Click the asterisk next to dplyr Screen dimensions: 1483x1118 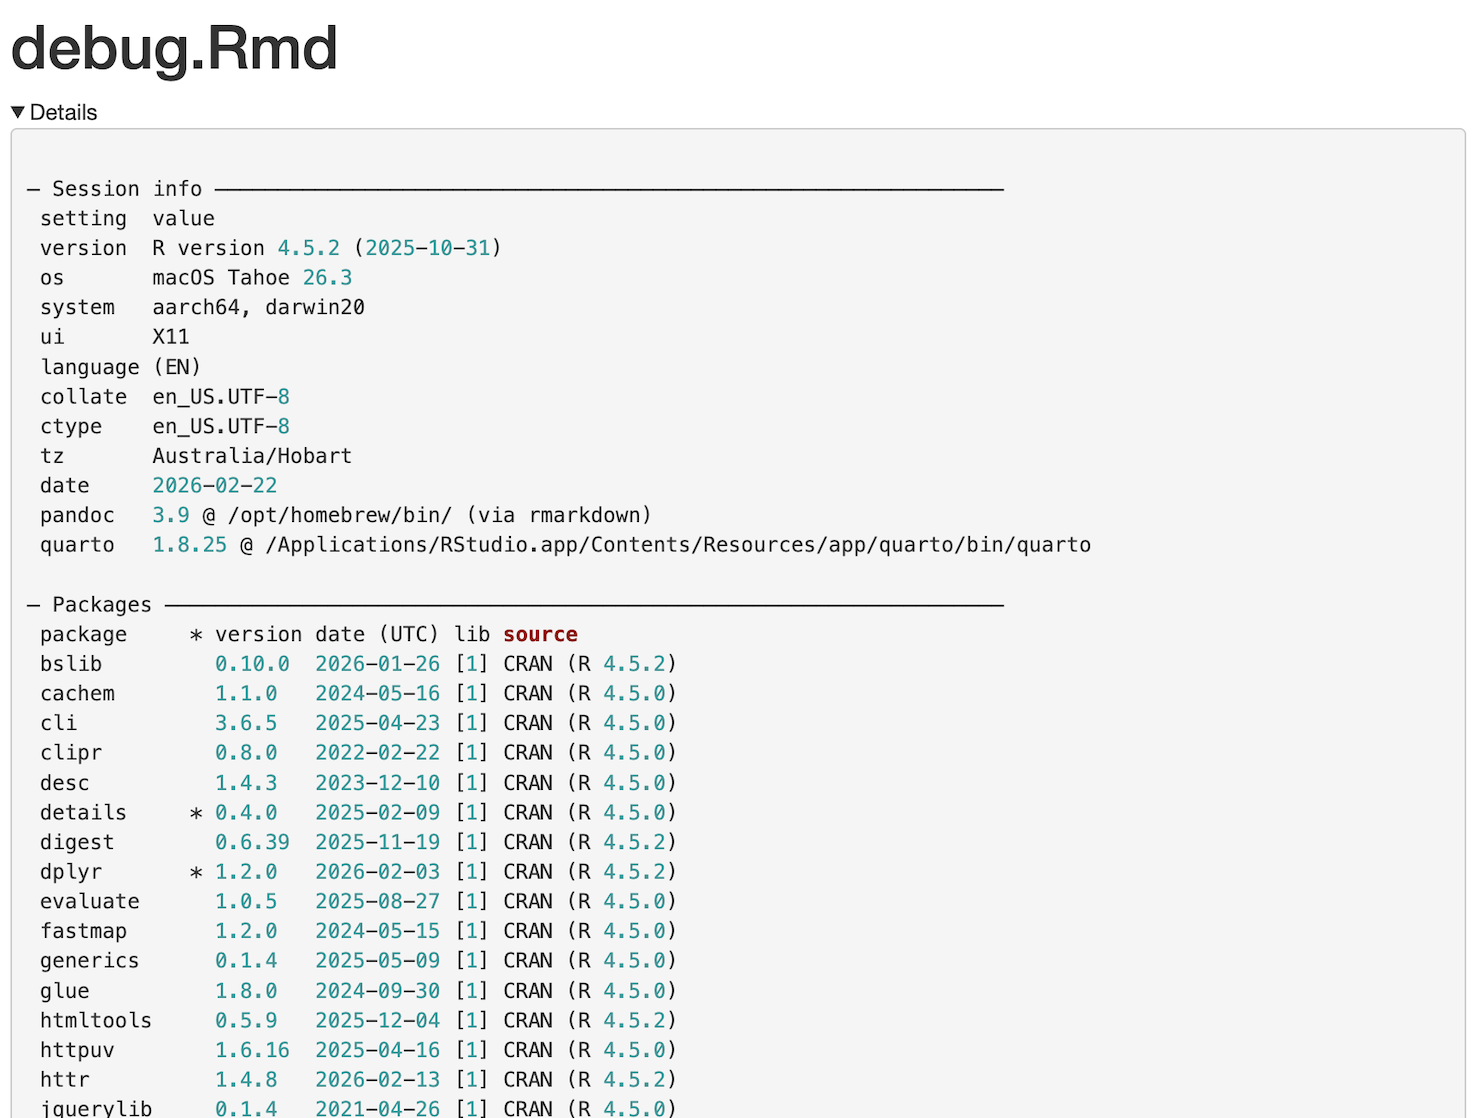(x=196, y=872)
